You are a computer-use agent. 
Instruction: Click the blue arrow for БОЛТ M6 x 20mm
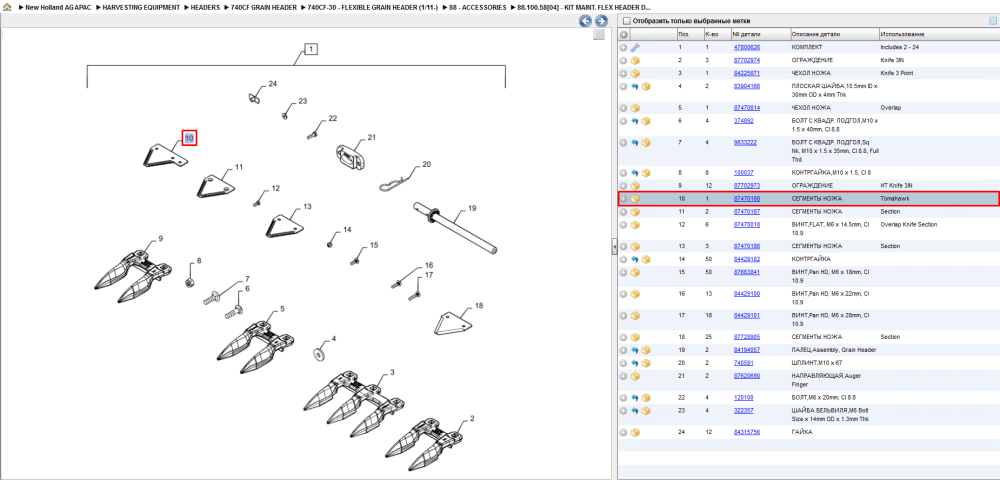pos(635,398)
